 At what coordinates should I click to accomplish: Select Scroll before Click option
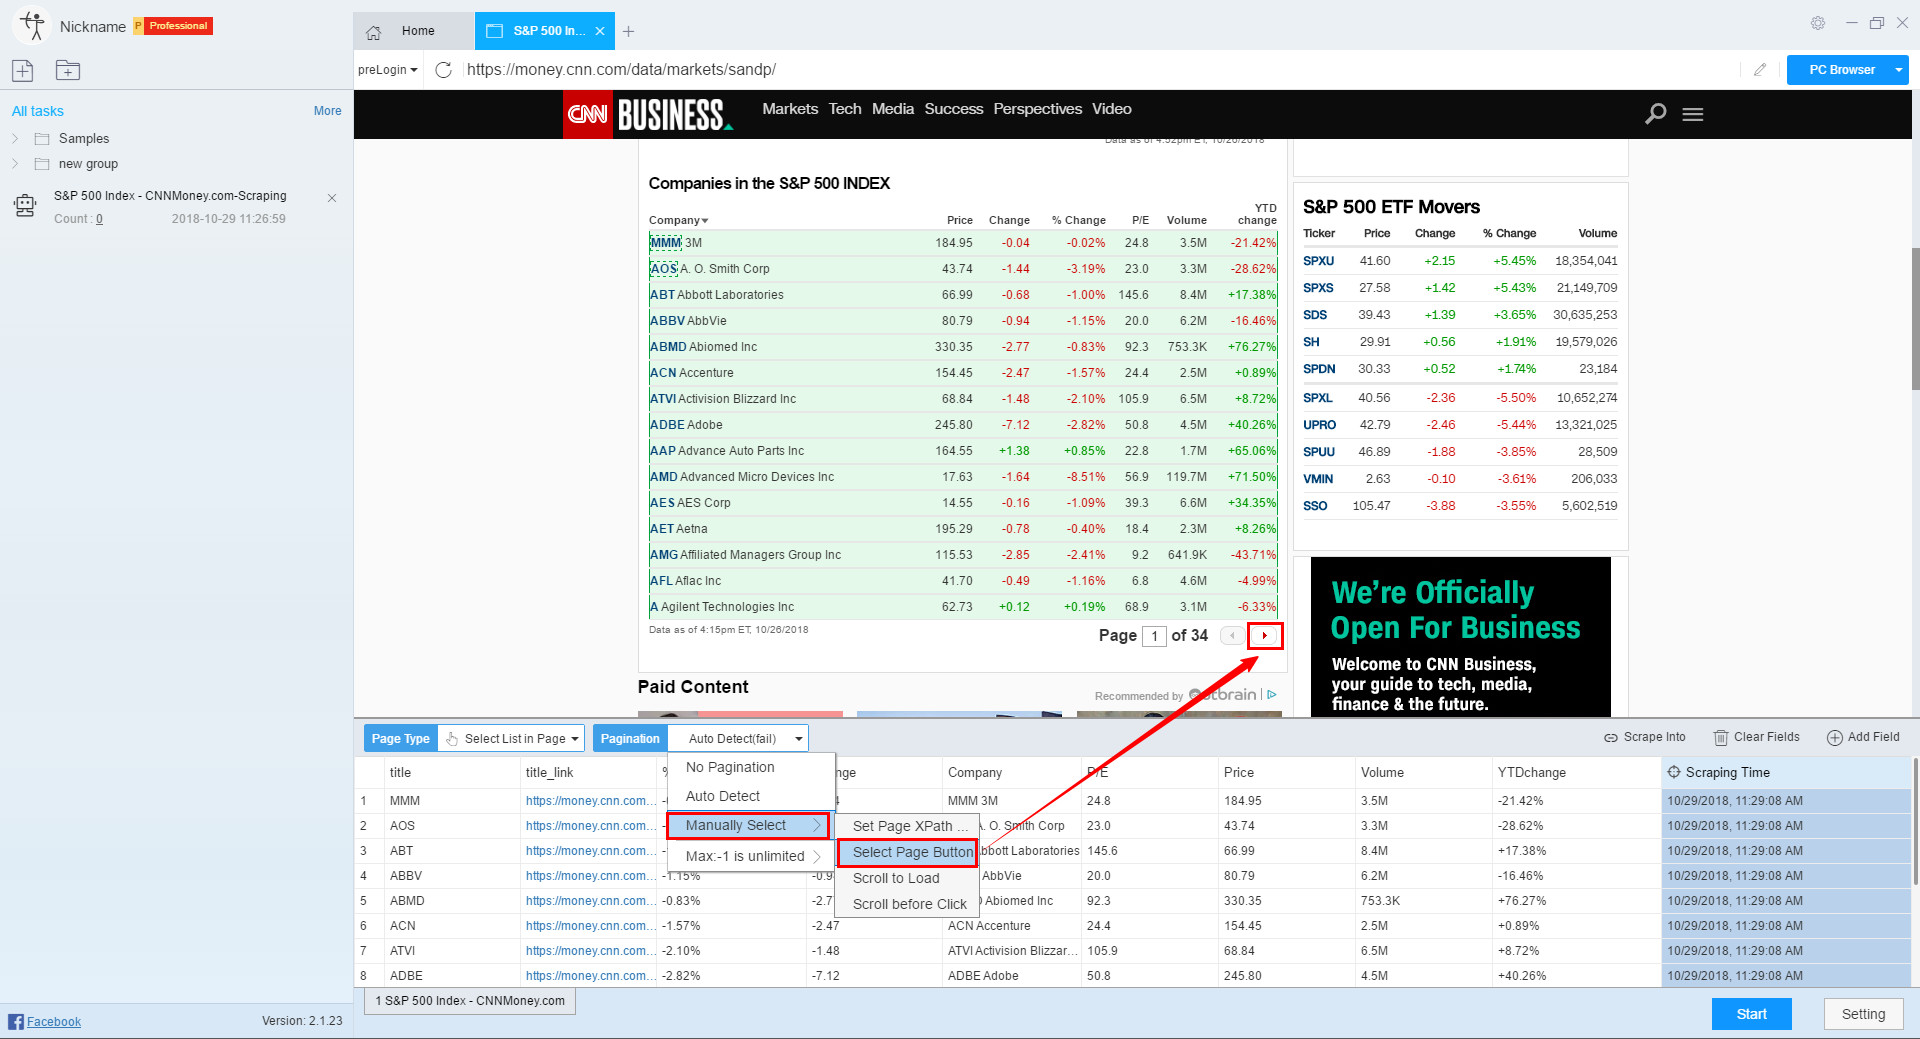coord(907,904)
